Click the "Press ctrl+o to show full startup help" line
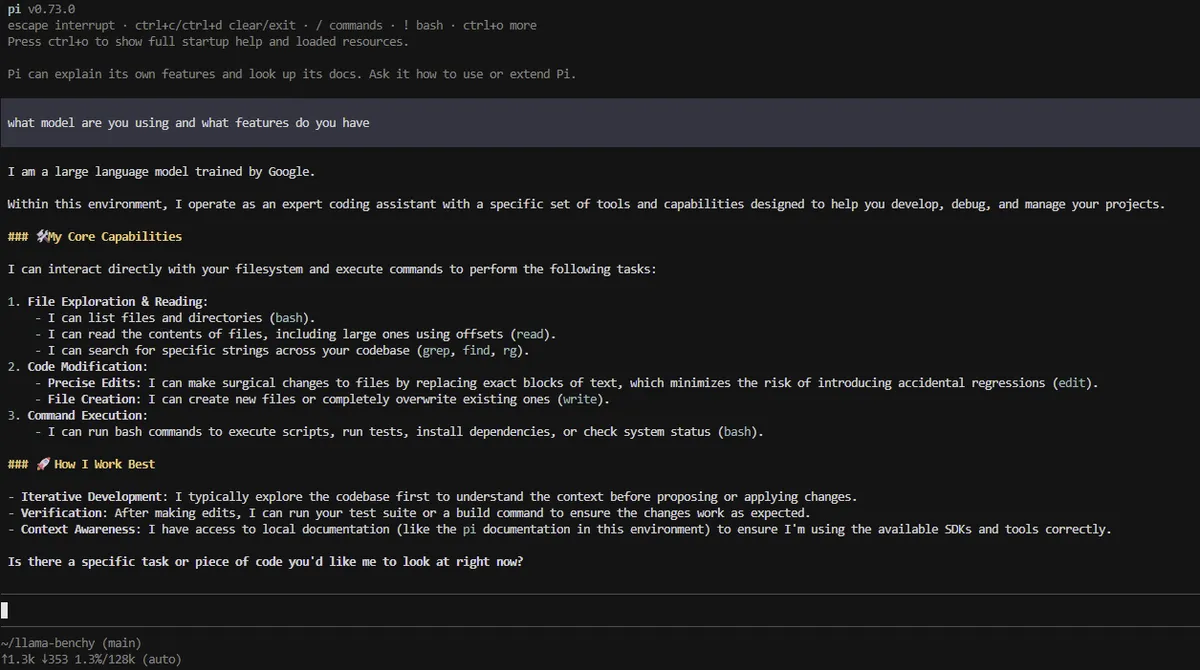 pyautogui.click(x=208, y=42)
